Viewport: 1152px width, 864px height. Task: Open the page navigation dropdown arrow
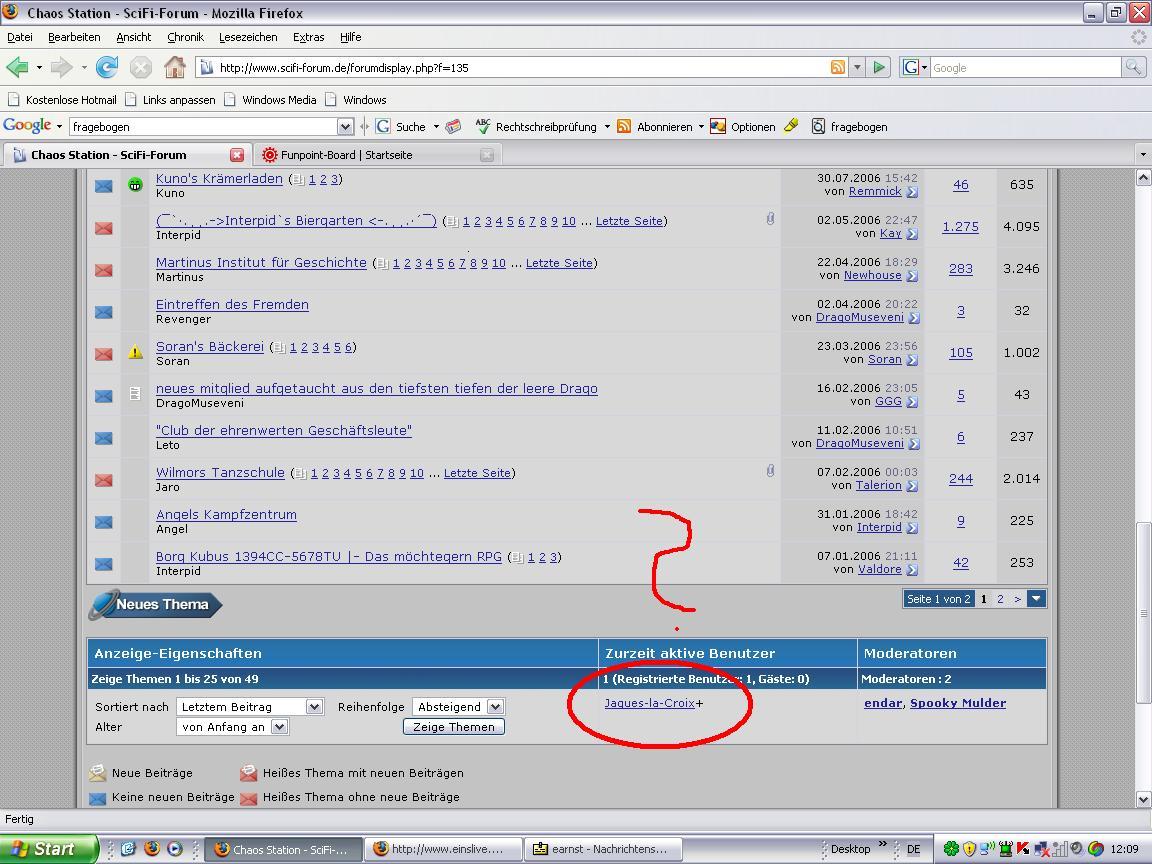(x=1036, y=599)
